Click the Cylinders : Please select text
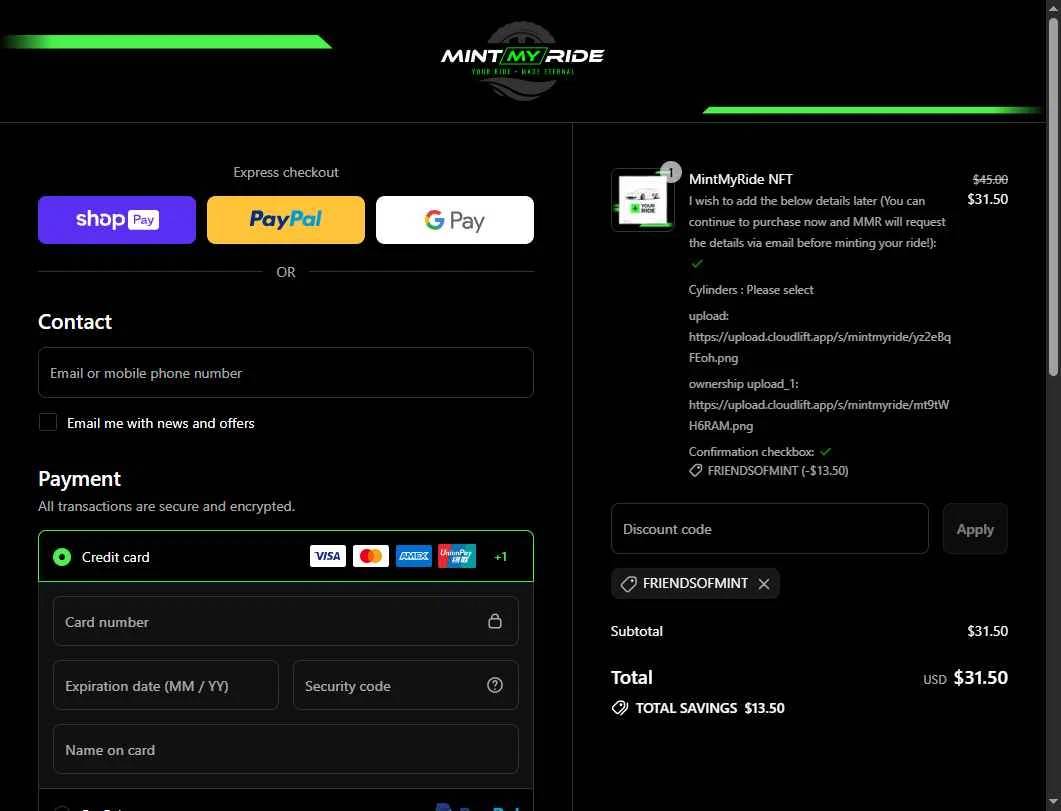The width and height of the screenshot is (1061, 811). [x=750, y=289]
